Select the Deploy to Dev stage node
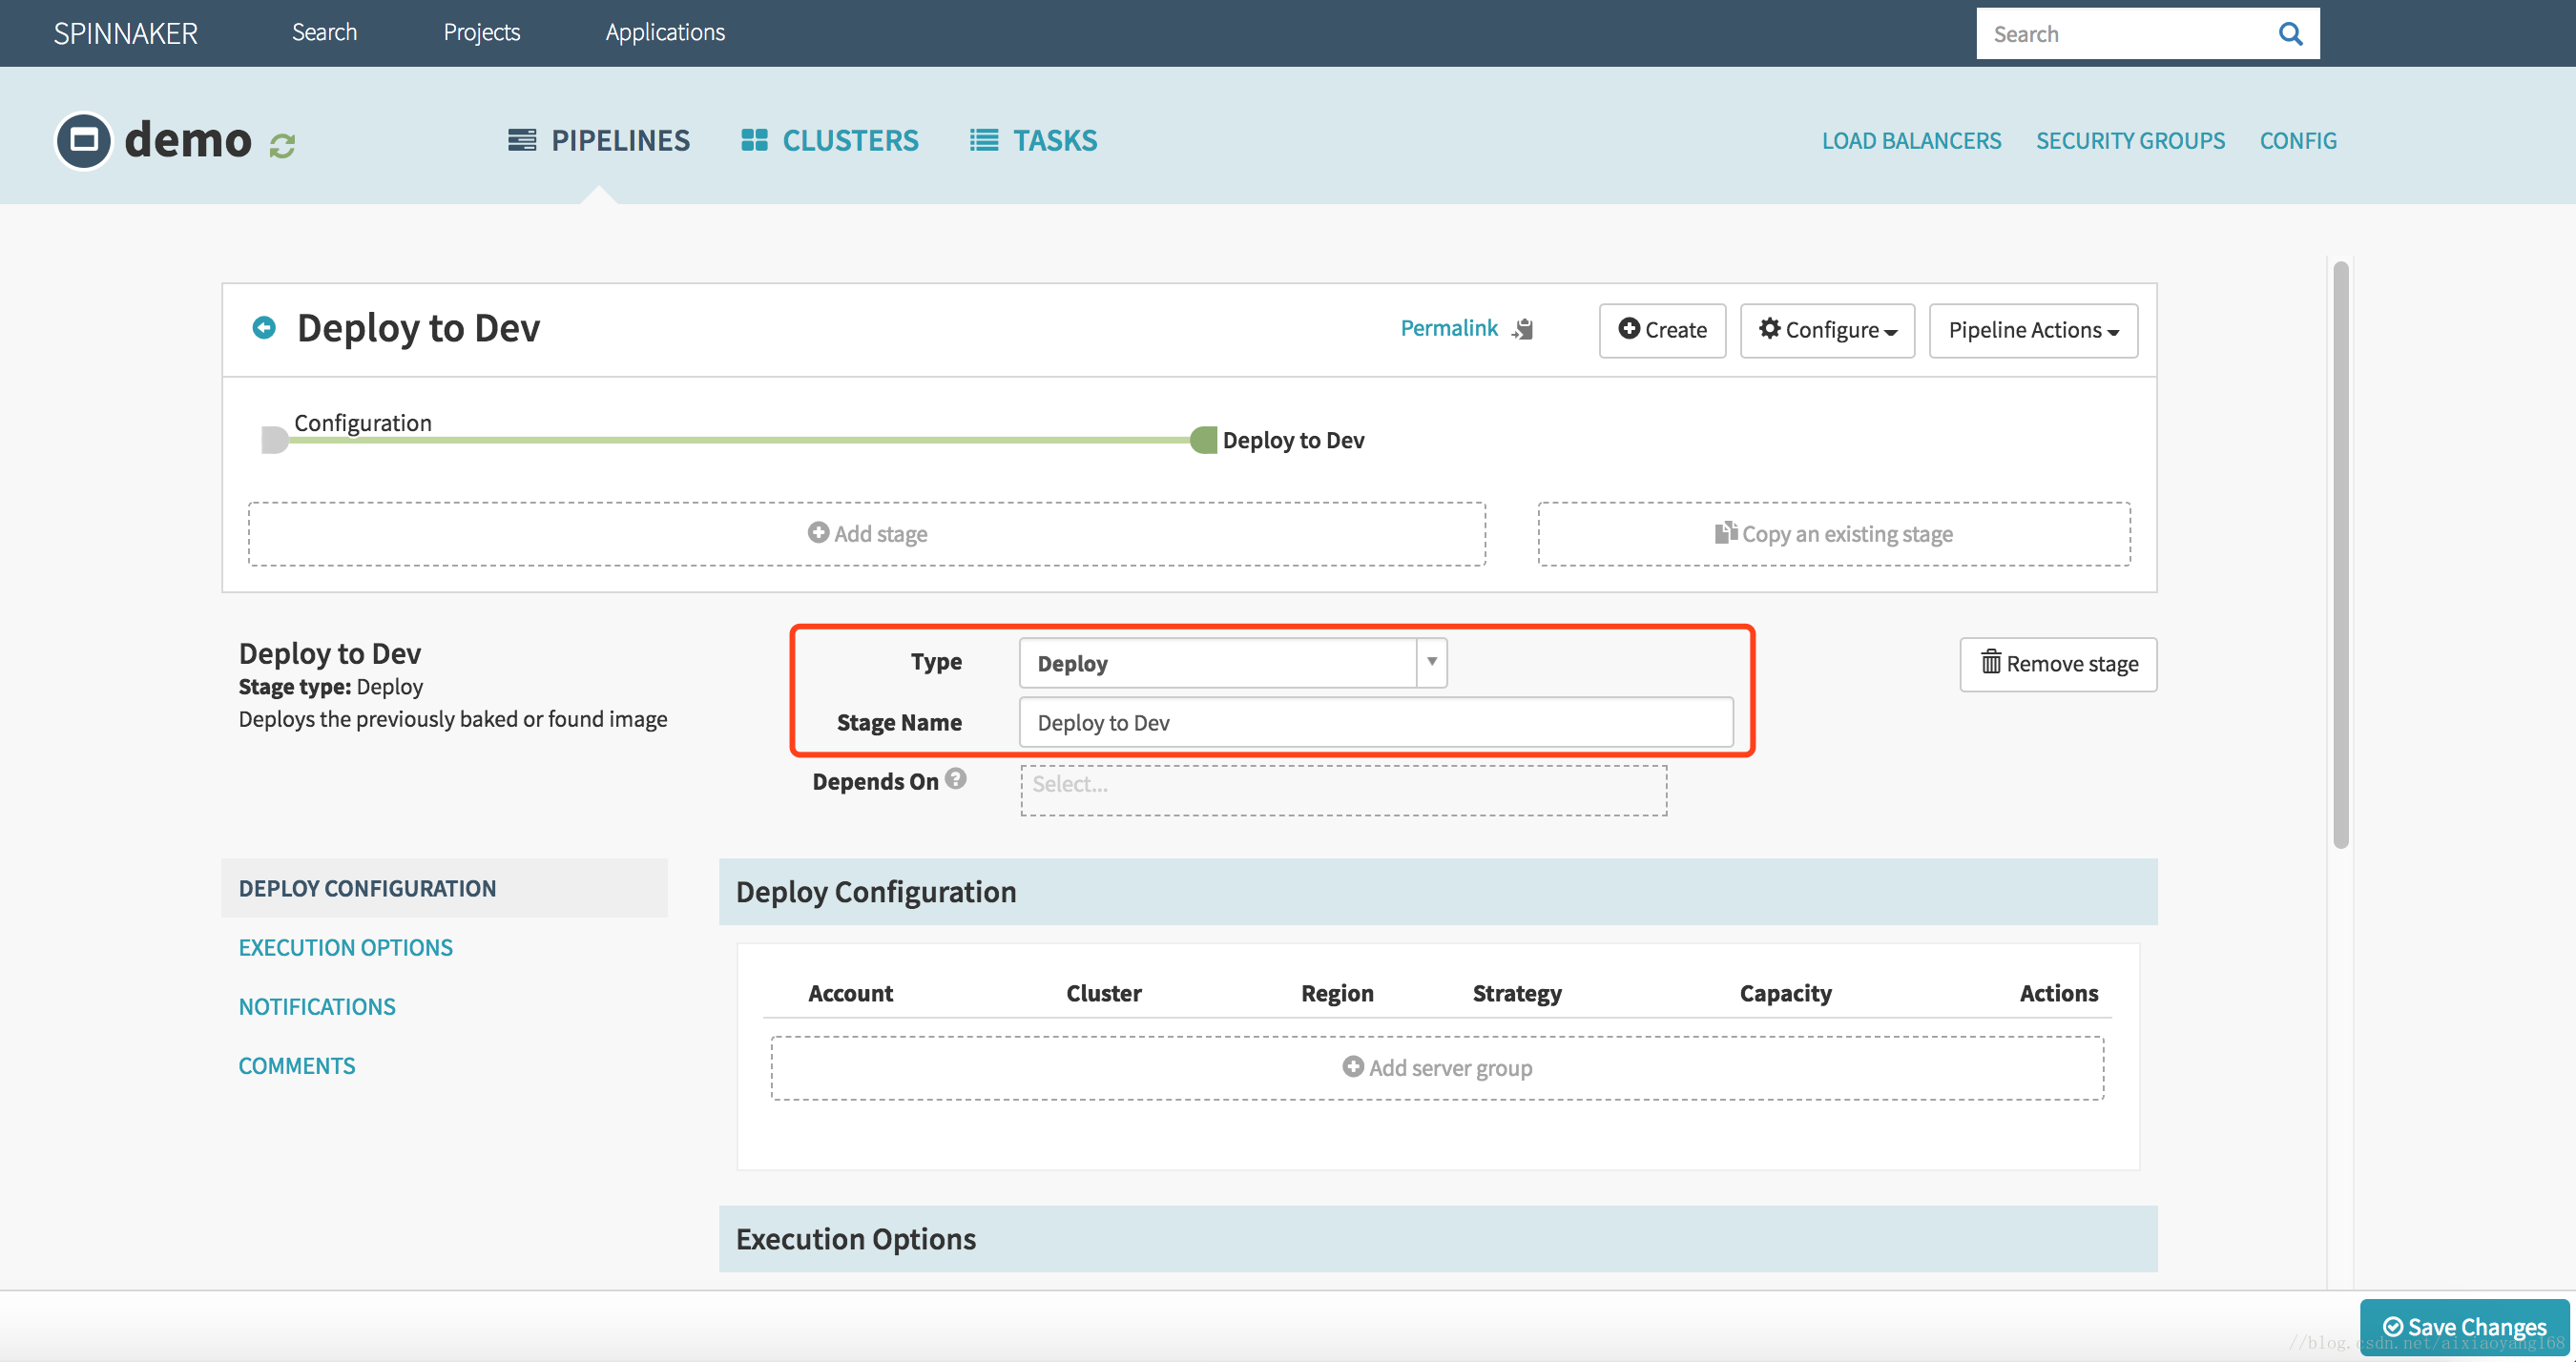Screen dimensions: 2576x1362 click(1204, 440)
